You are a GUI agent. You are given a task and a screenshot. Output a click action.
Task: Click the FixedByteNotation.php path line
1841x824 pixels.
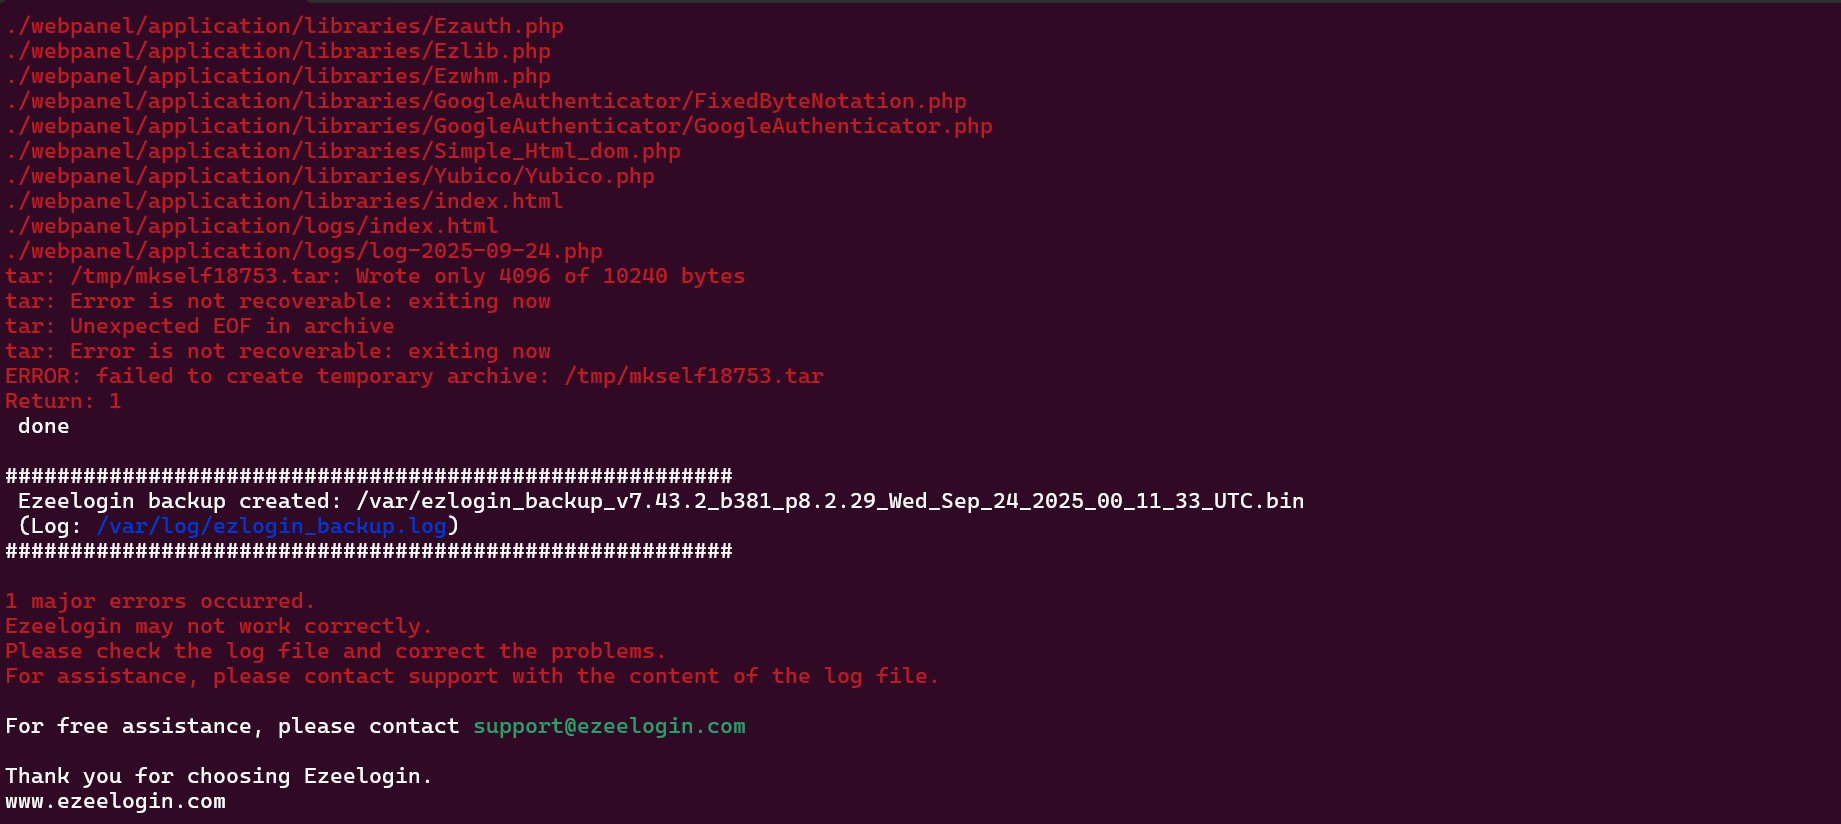click(x=486, y=101)
